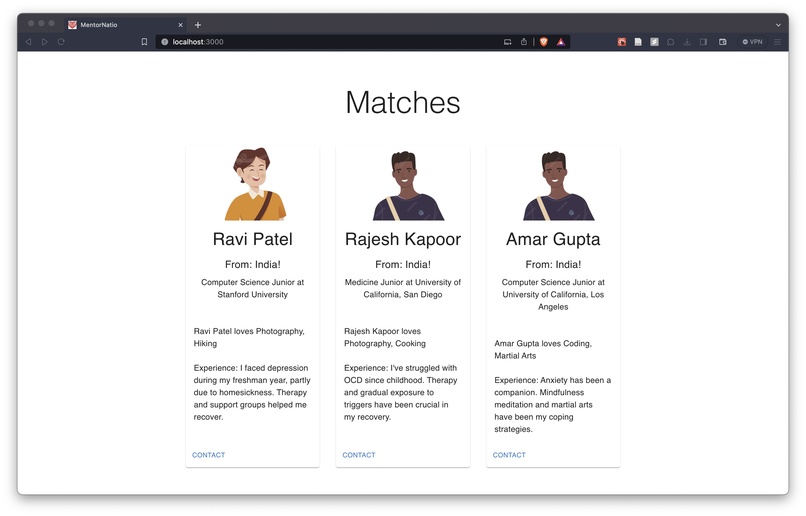Click the red extension icon in toolbar
The width and height of the screenshot is (806, 516).
(621, 42)
